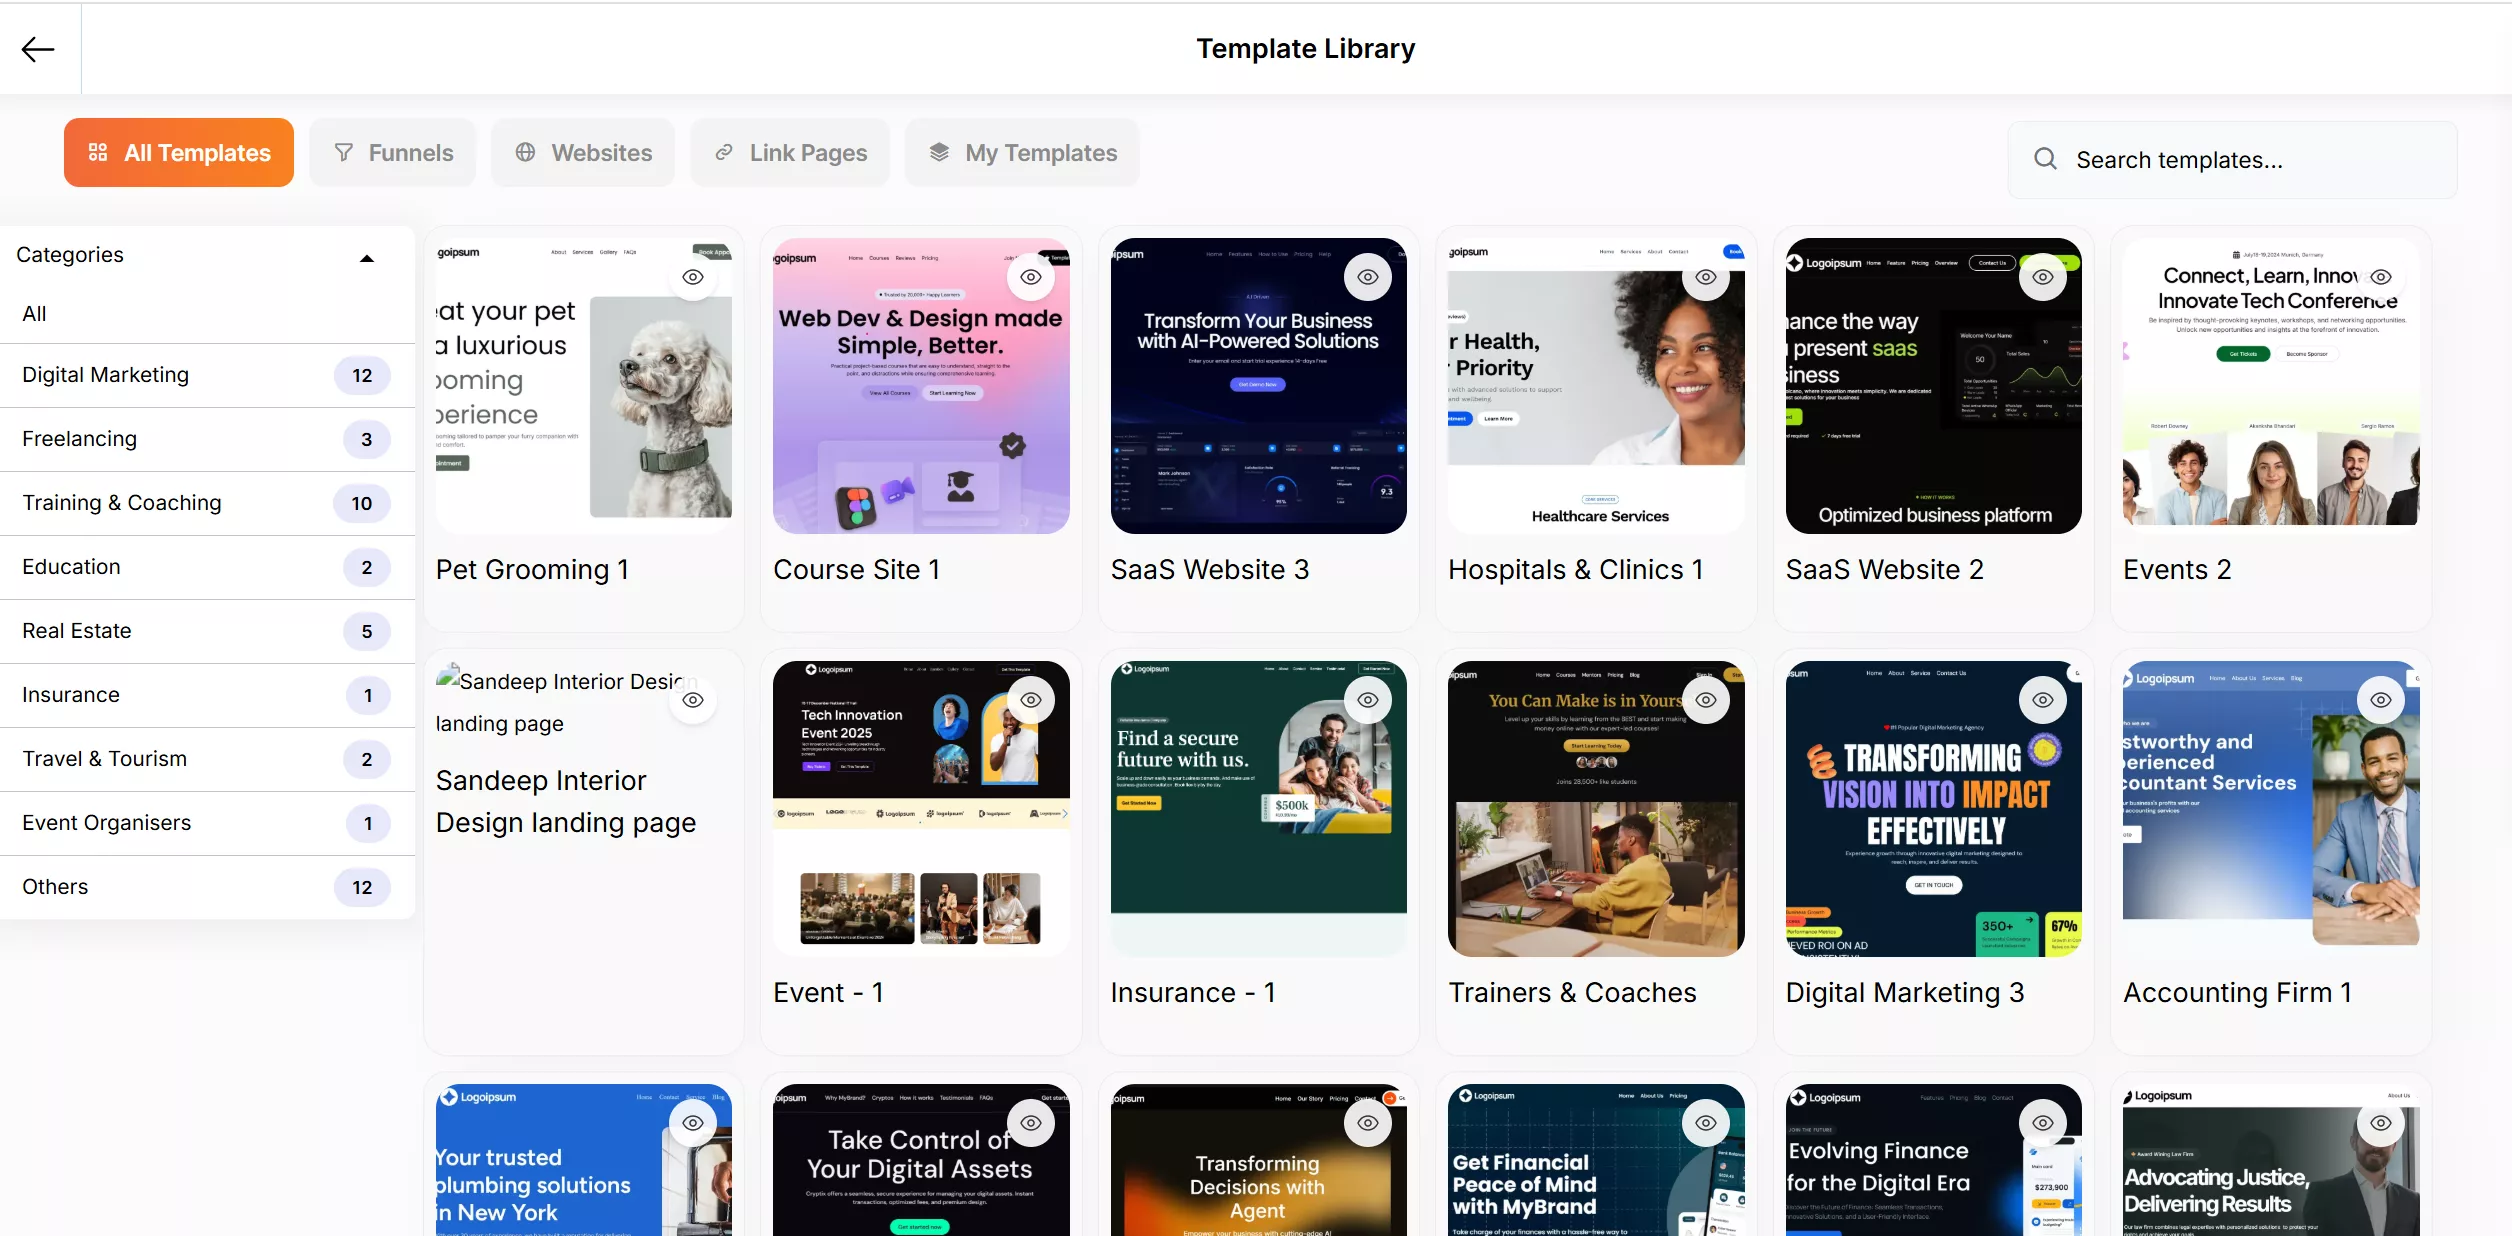Screen dimensions: 2512x1236
Task: Preview Insurance - 1 via eye icon
Action: (x=1368, y=700)
